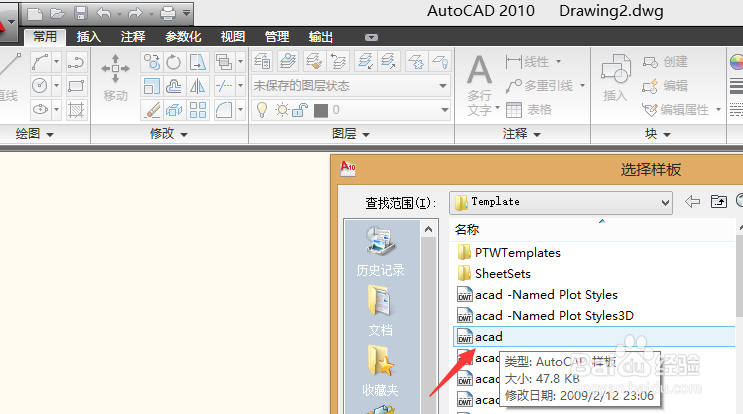Select the Scale tool
This screenshot has height=414, width=743.
[152, 86]
